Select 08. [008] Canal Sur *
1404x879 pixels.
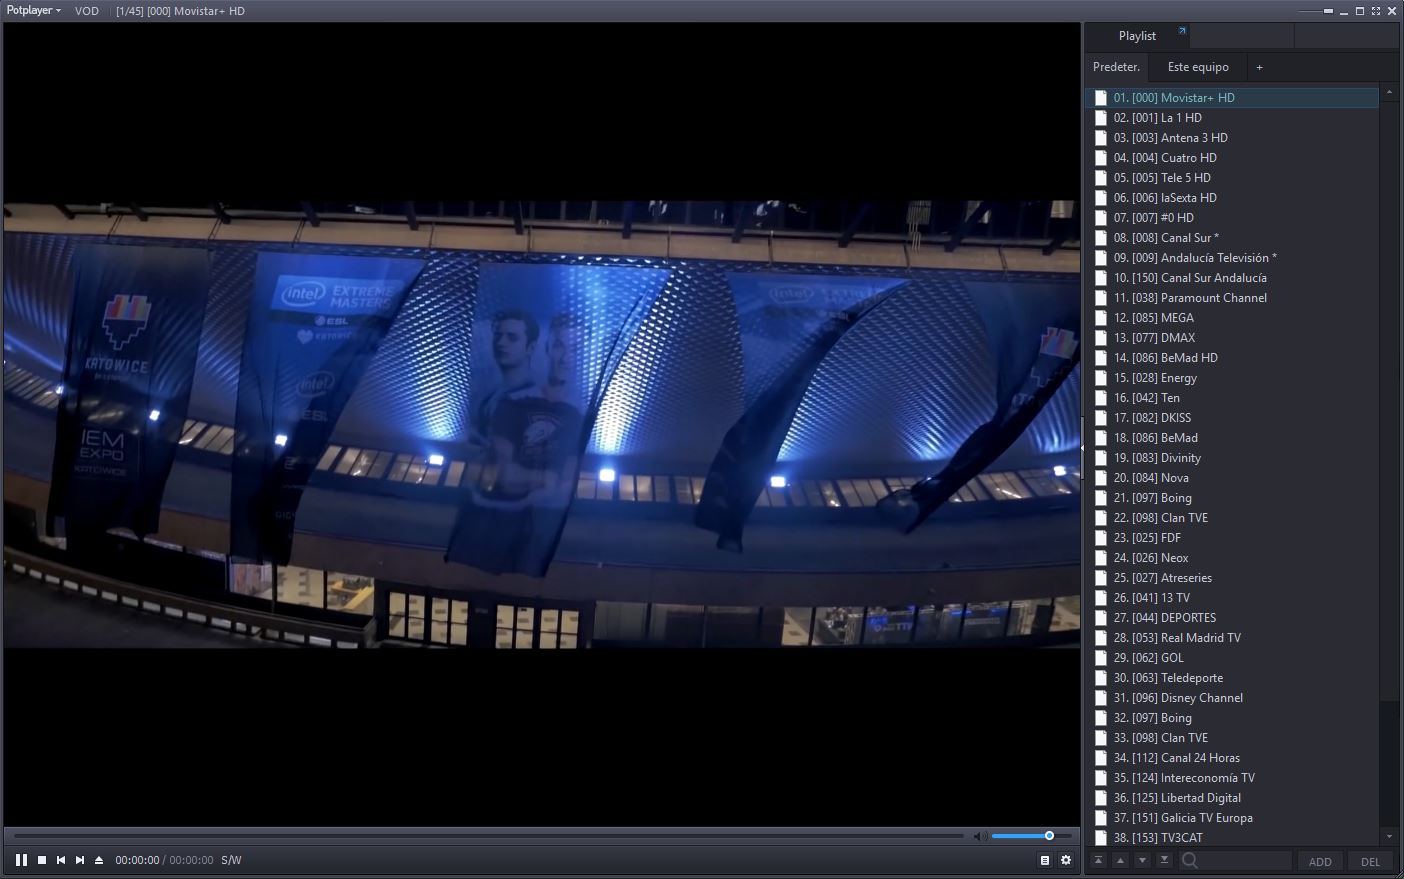click(x=1232, y=238)
